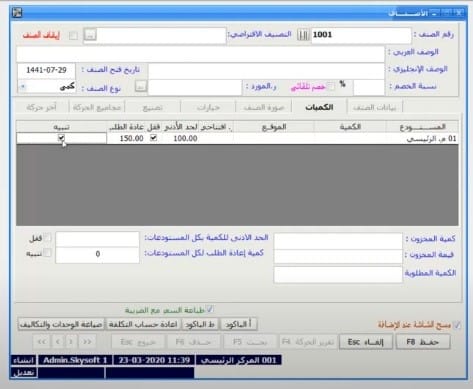Click status bar date 23-03-2020 11:39

point(154,360)
